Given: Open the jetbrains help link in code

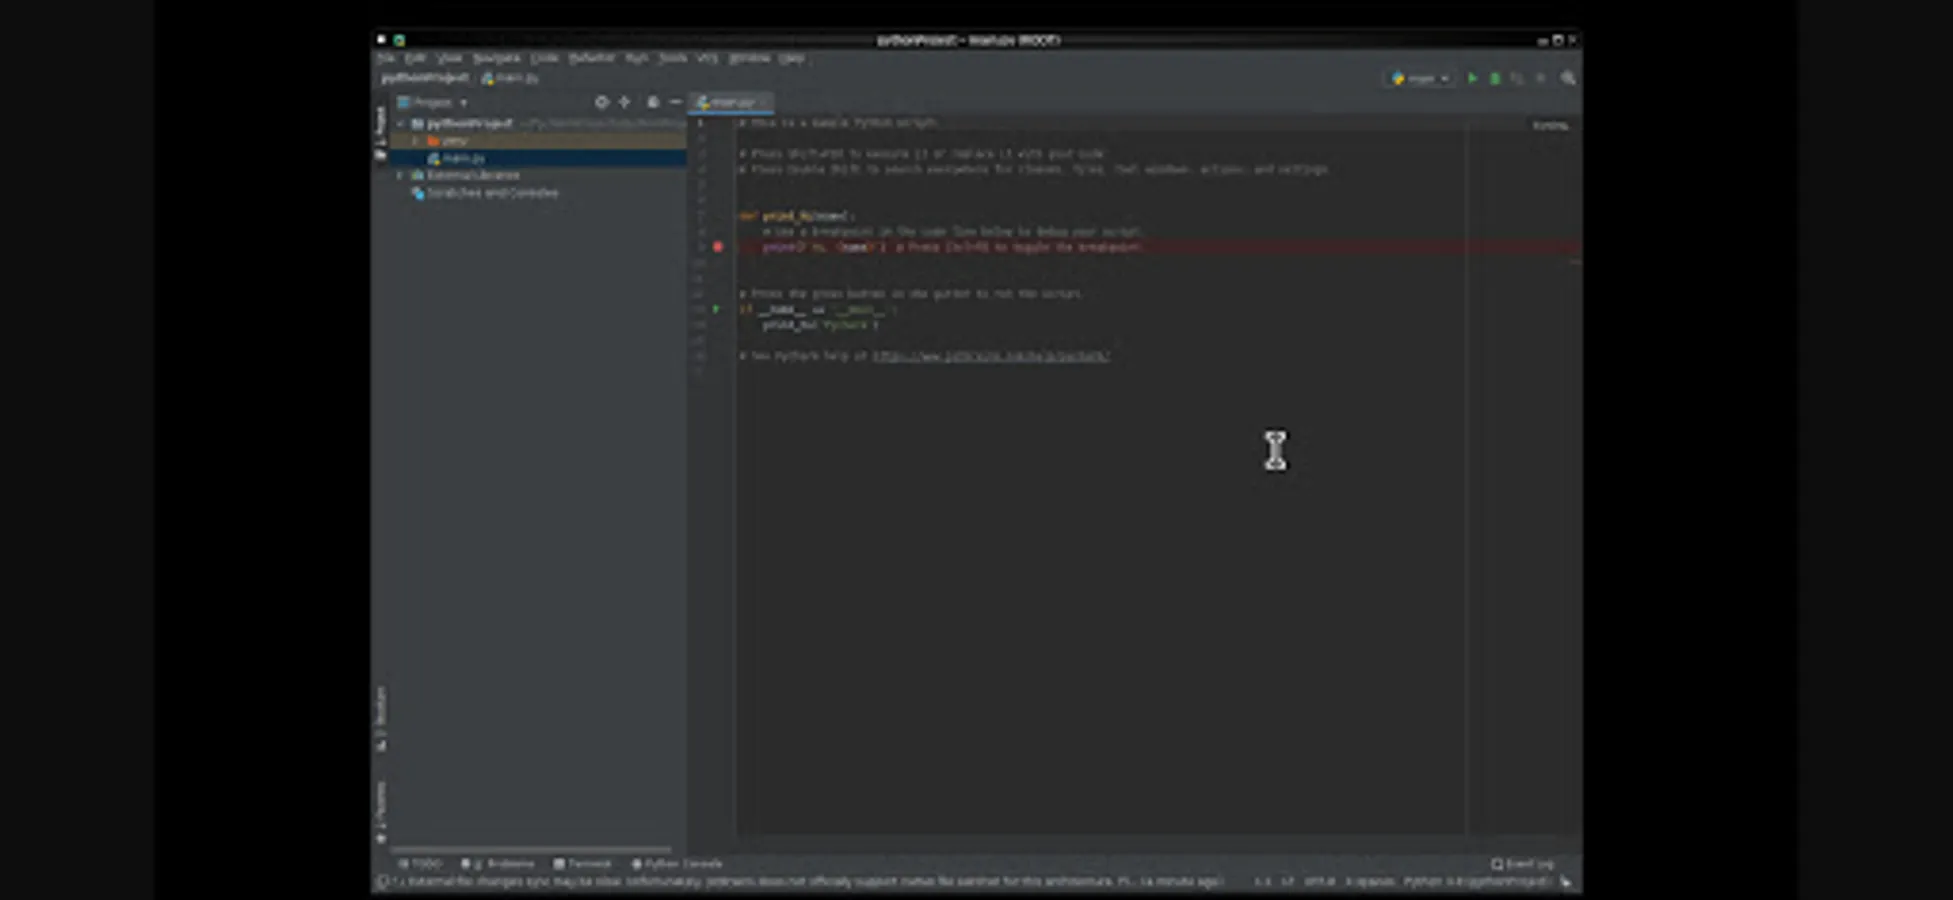Looking at the screenshot, I should coord(990,356).
